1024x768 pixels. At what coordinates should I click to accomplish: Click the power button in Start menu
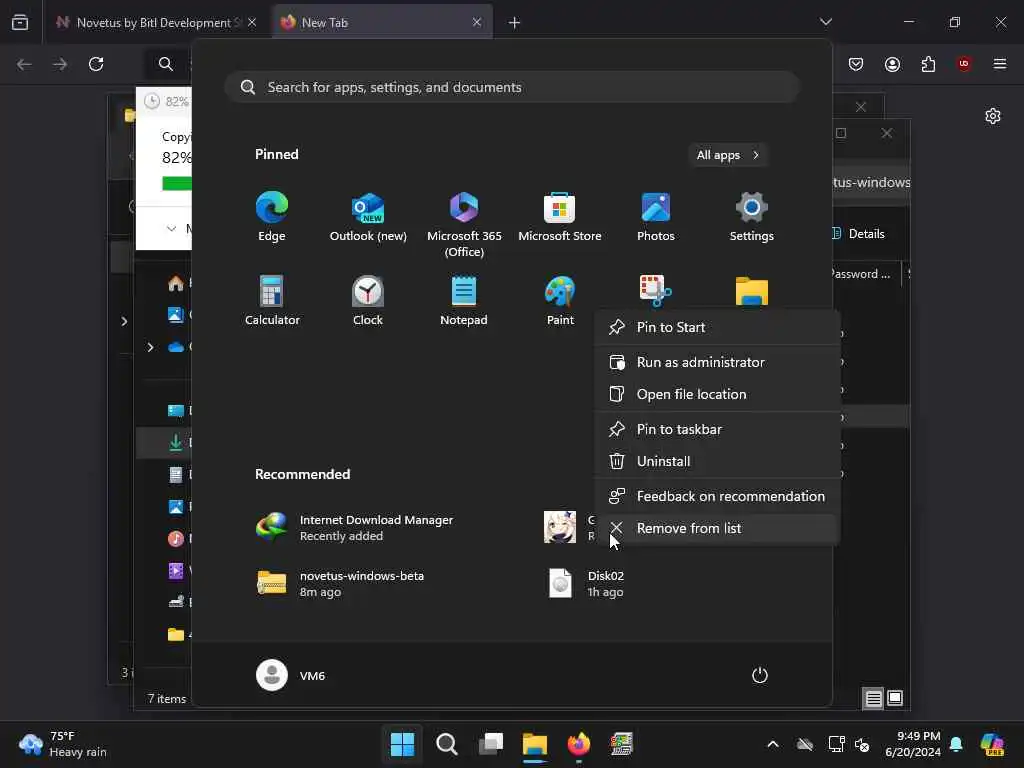coord(760,675)
